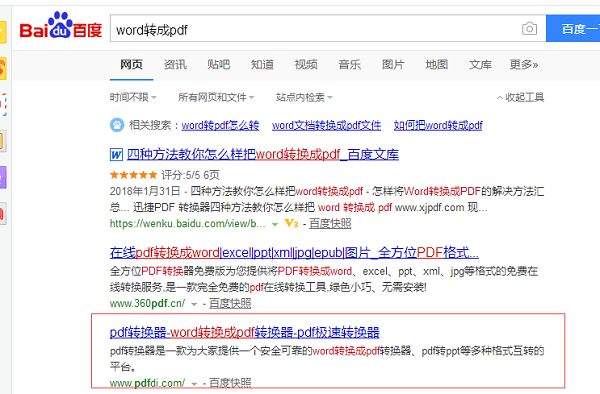The image size is (600, 394).
Task: Open result 四种方法教你怎么样把word转换成pdf_百度文库
Action: tap(263, 155)
